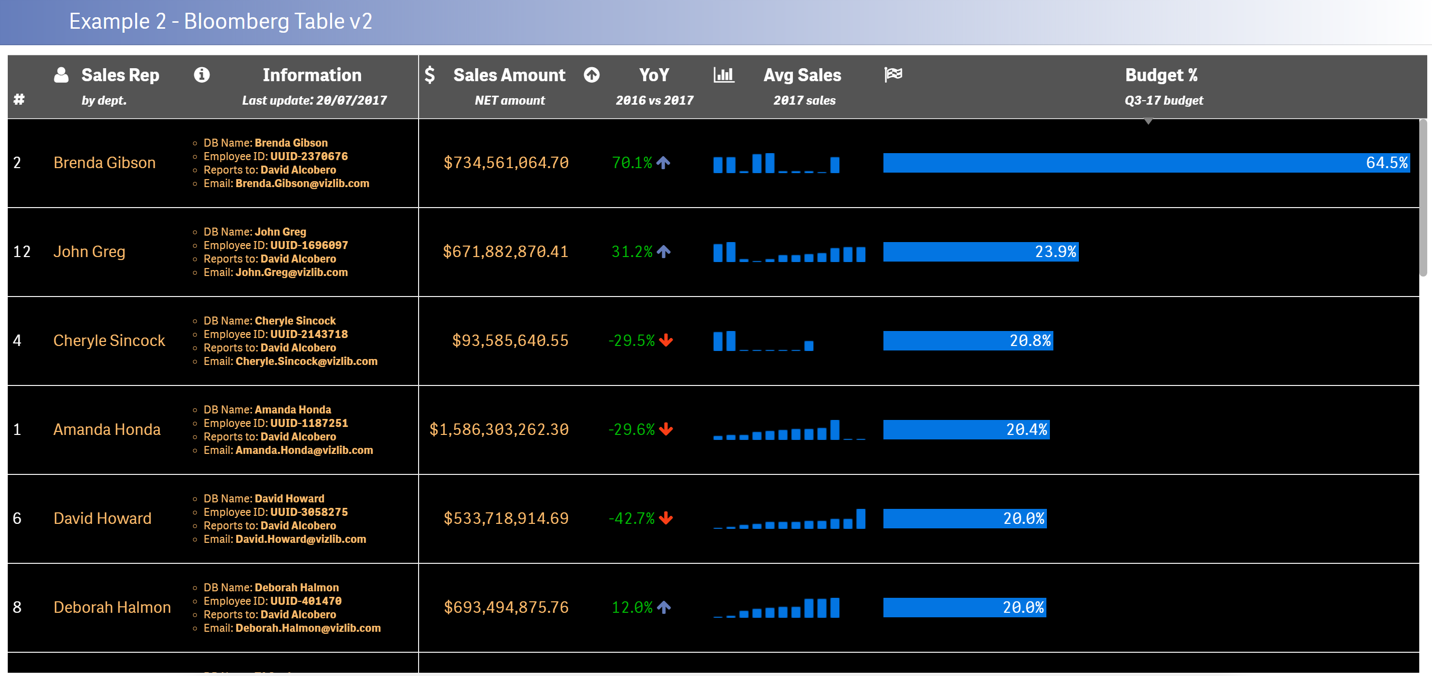
Task: Click the Avg Sales column header
Action: pos(802,75)
